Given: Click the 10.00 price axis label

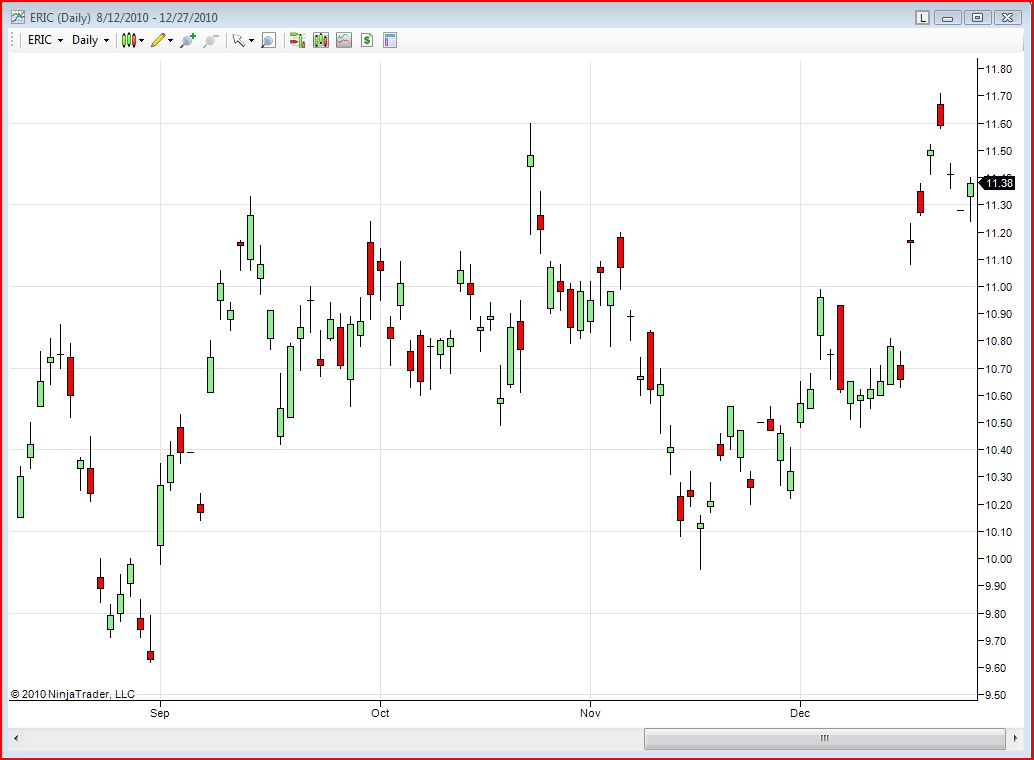Looking at the screenshot, I should pos(998,559).
